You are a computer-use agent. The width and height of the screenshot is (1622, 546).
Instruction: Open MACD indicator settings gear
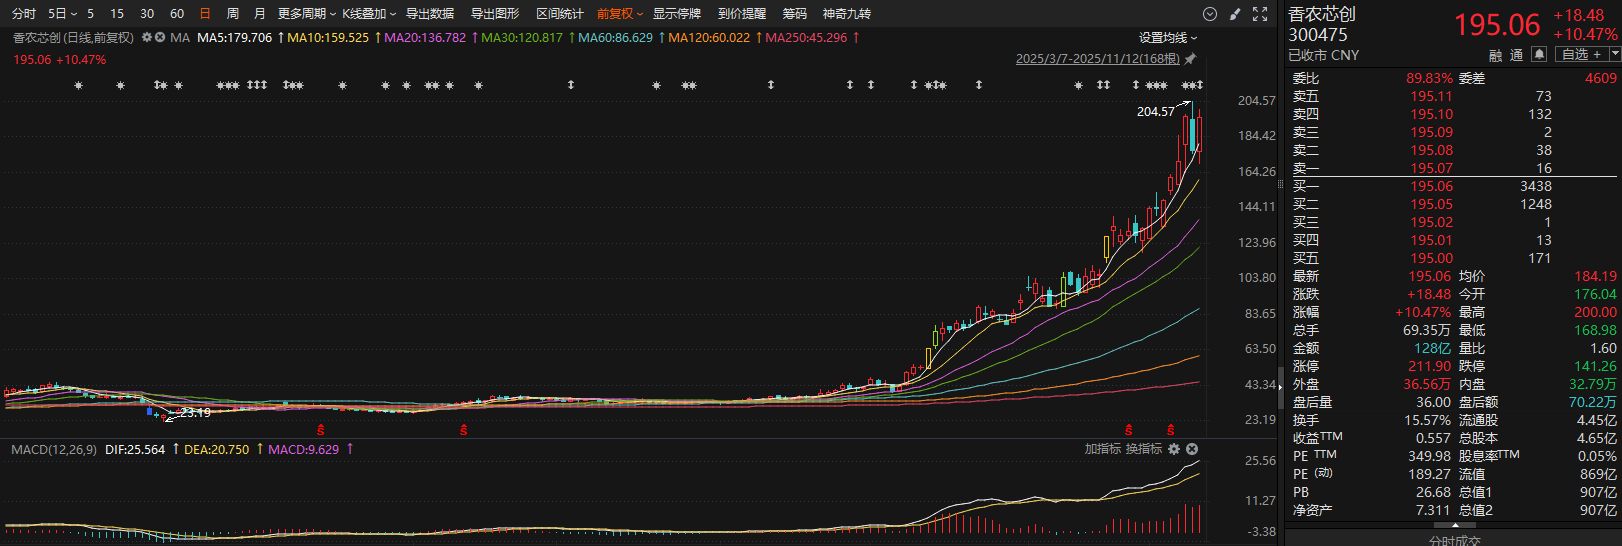click(1174, 449)
